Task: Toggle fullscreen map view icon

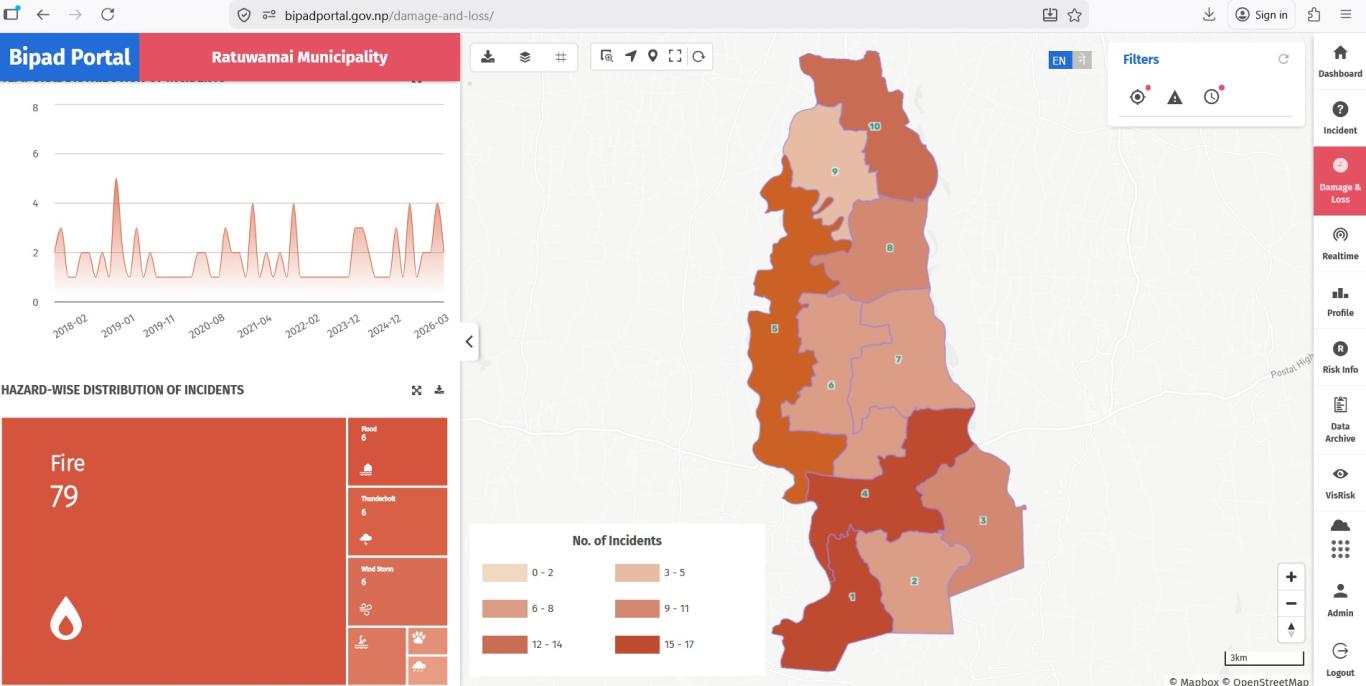Action: 675,56
